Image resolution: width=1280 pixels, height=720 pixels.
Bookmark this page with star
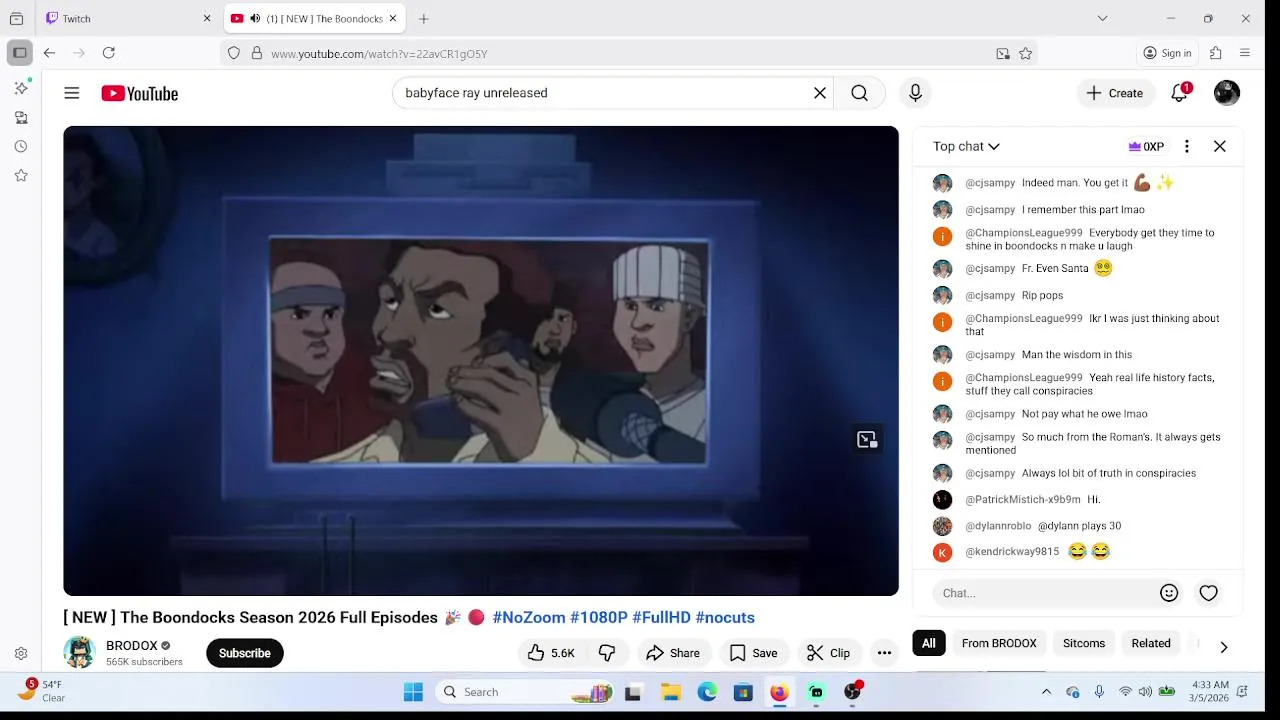(x=1025, y=54)
